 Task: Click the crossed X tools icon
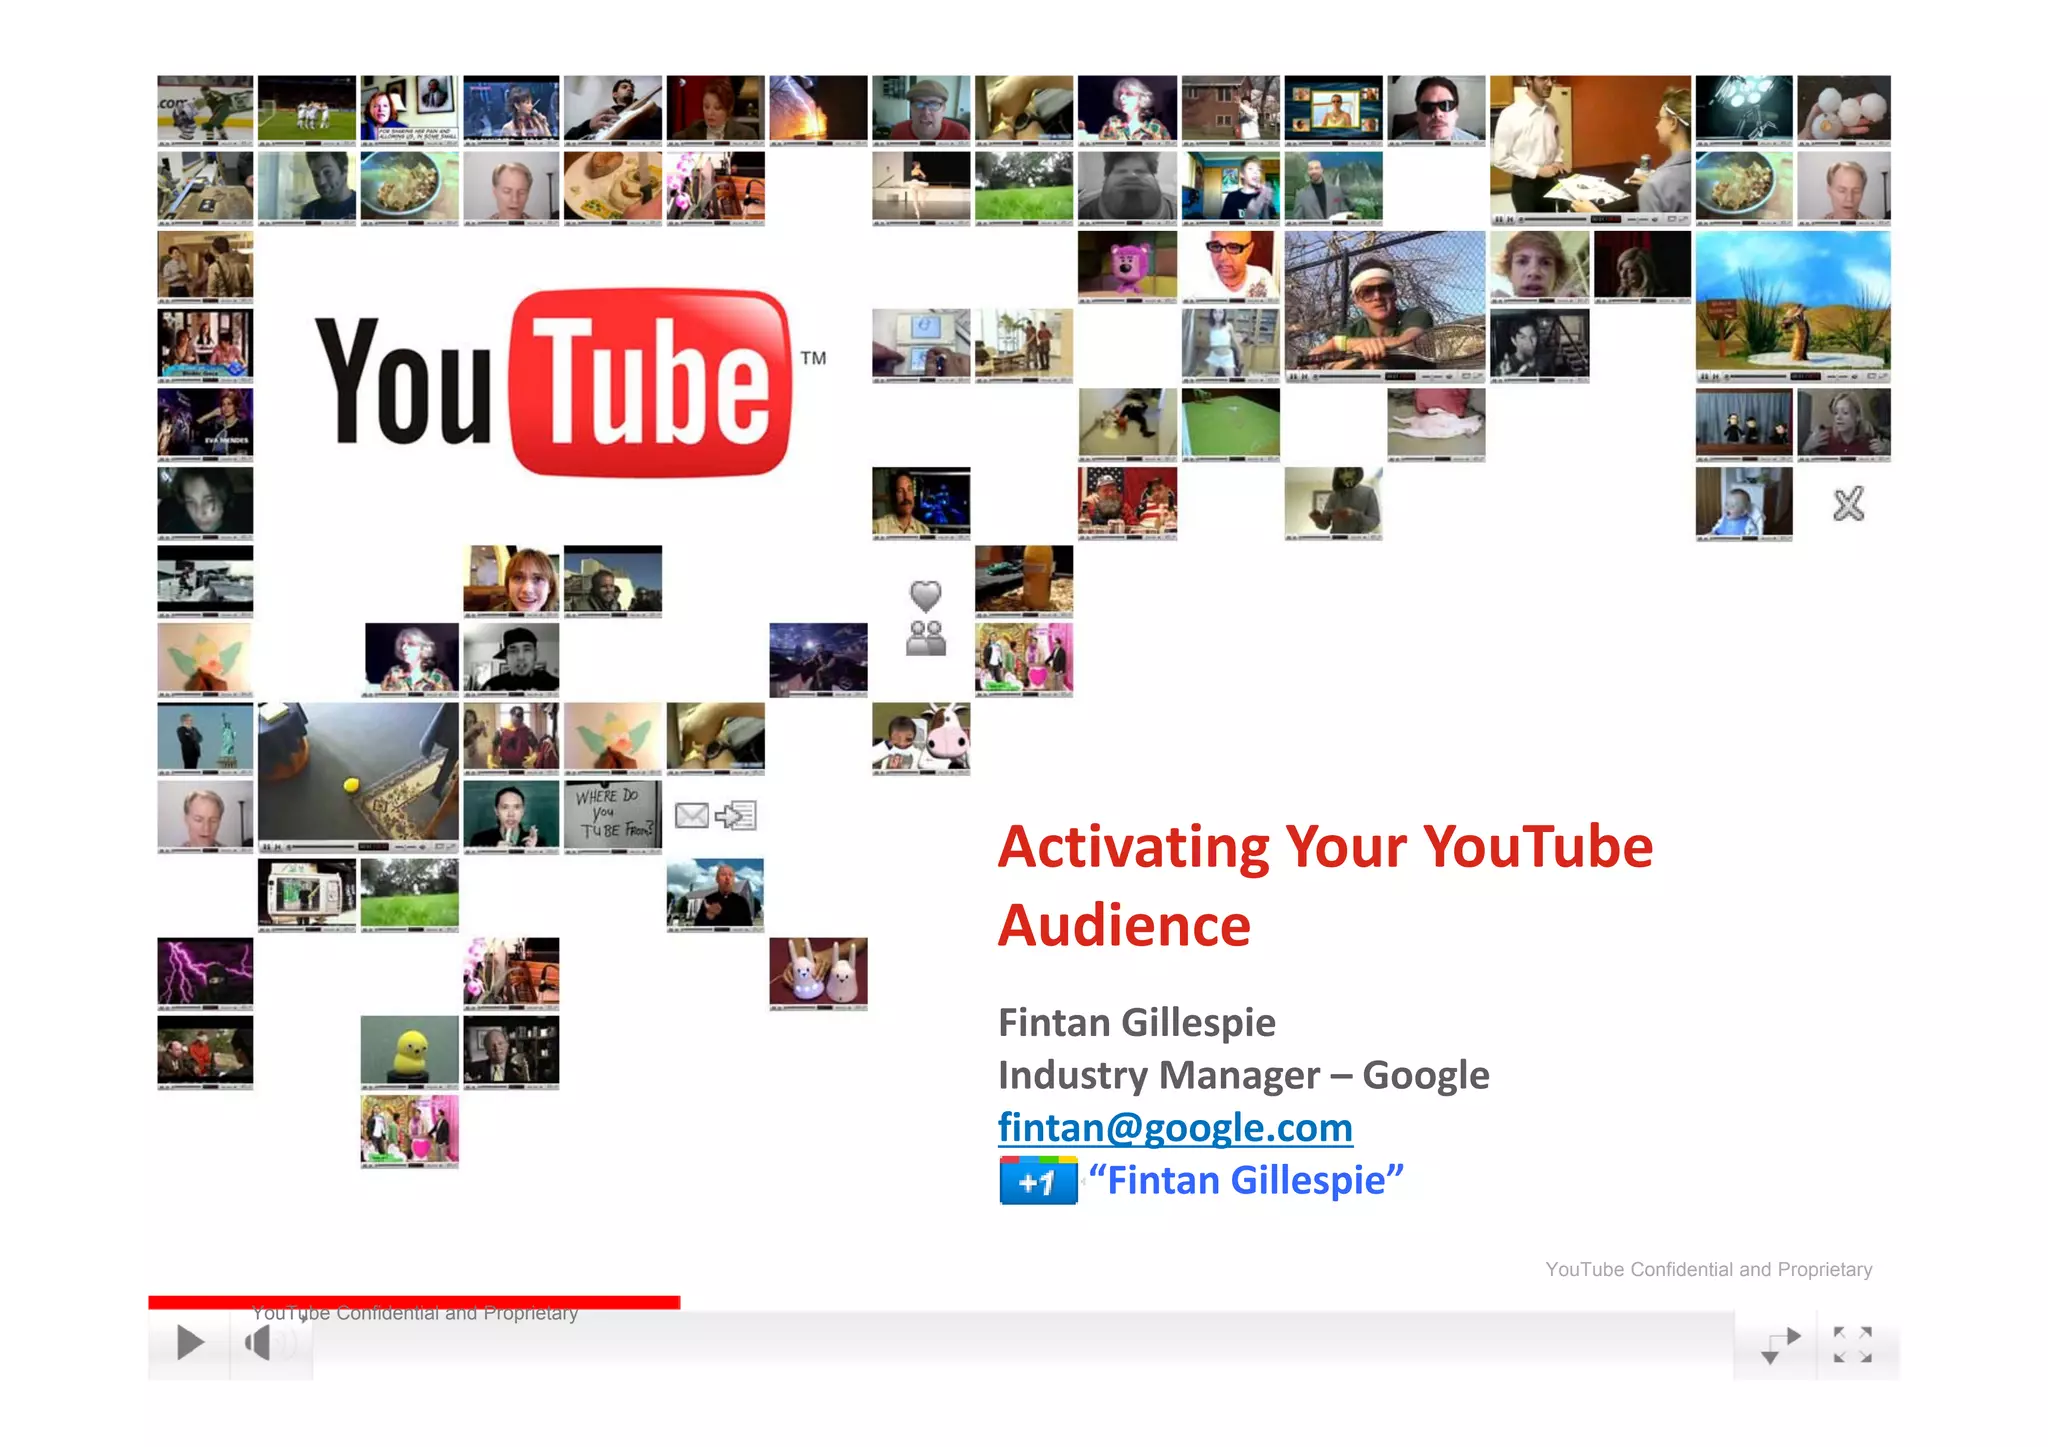(1848, 504)
